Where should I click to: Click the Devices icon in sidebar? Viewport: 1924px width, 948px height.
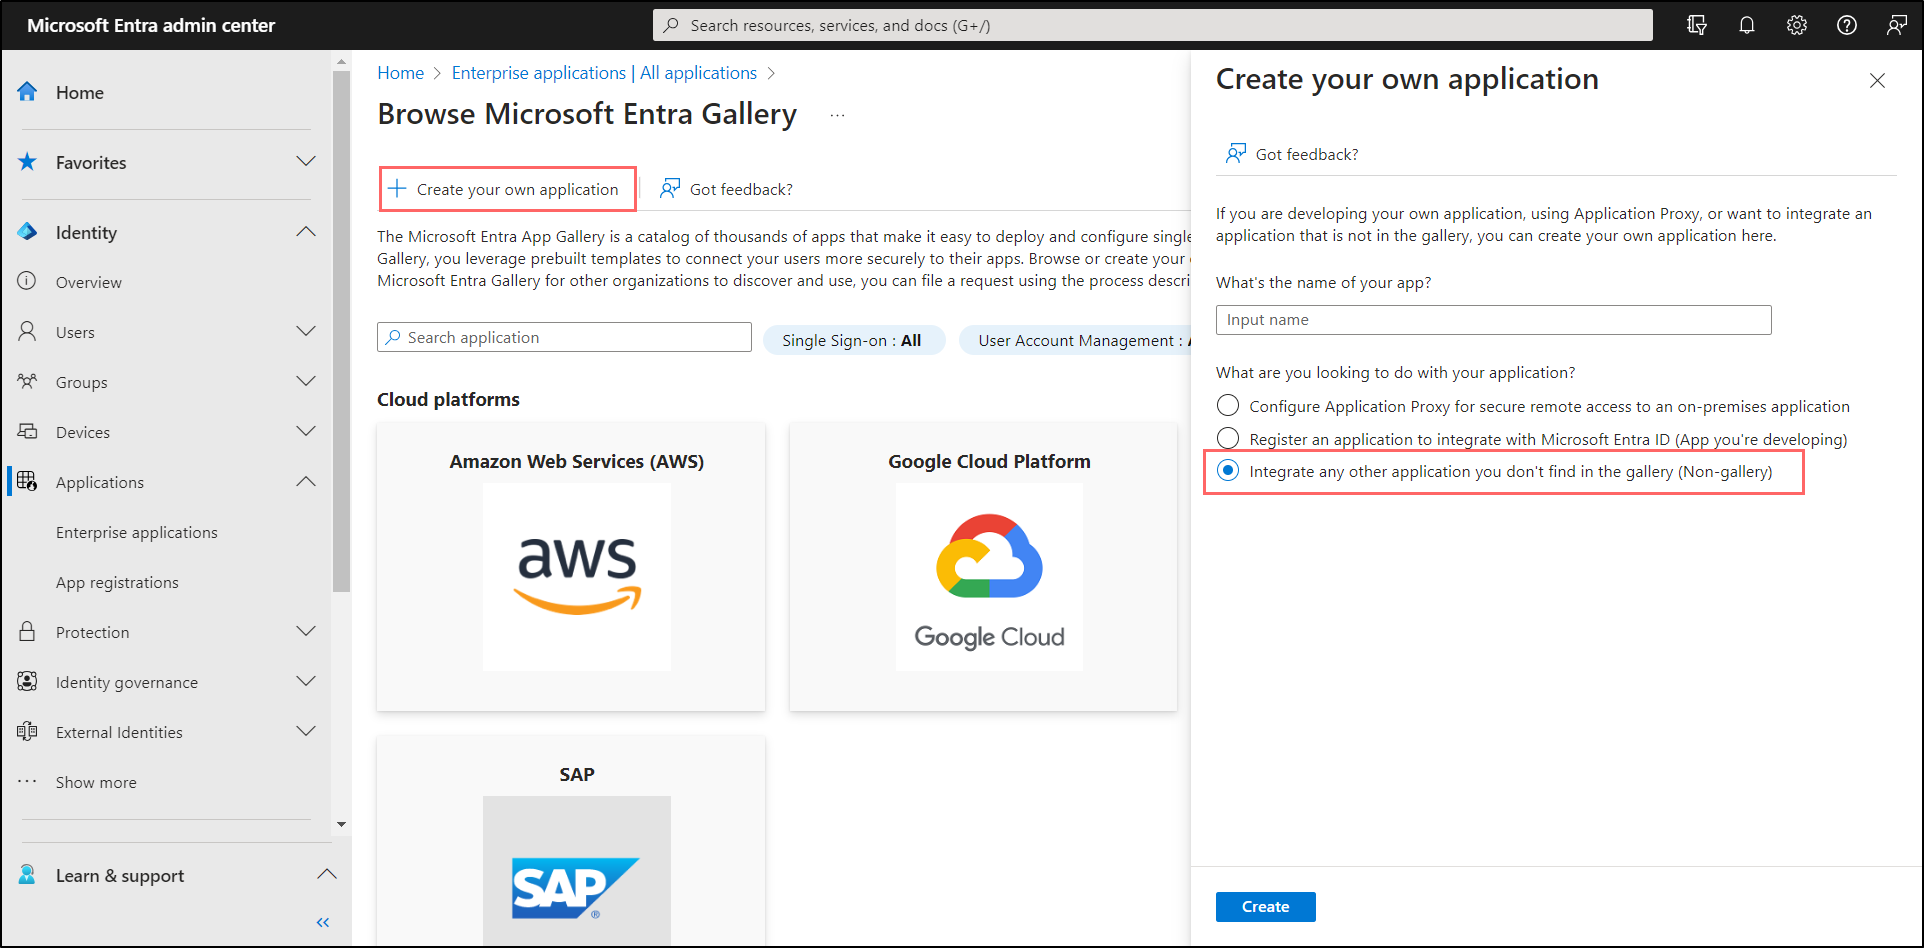point(27,431)
